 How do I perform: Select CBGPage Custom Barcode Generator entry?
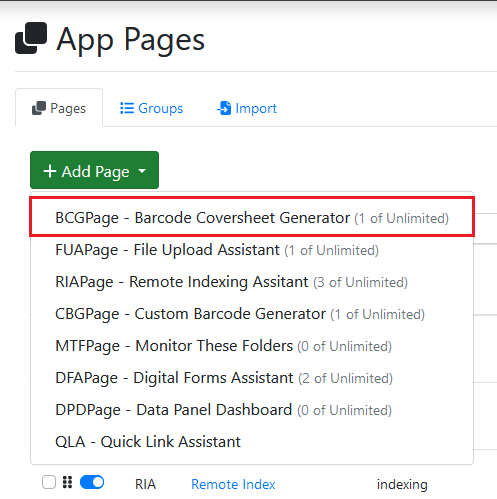(252, 314)
